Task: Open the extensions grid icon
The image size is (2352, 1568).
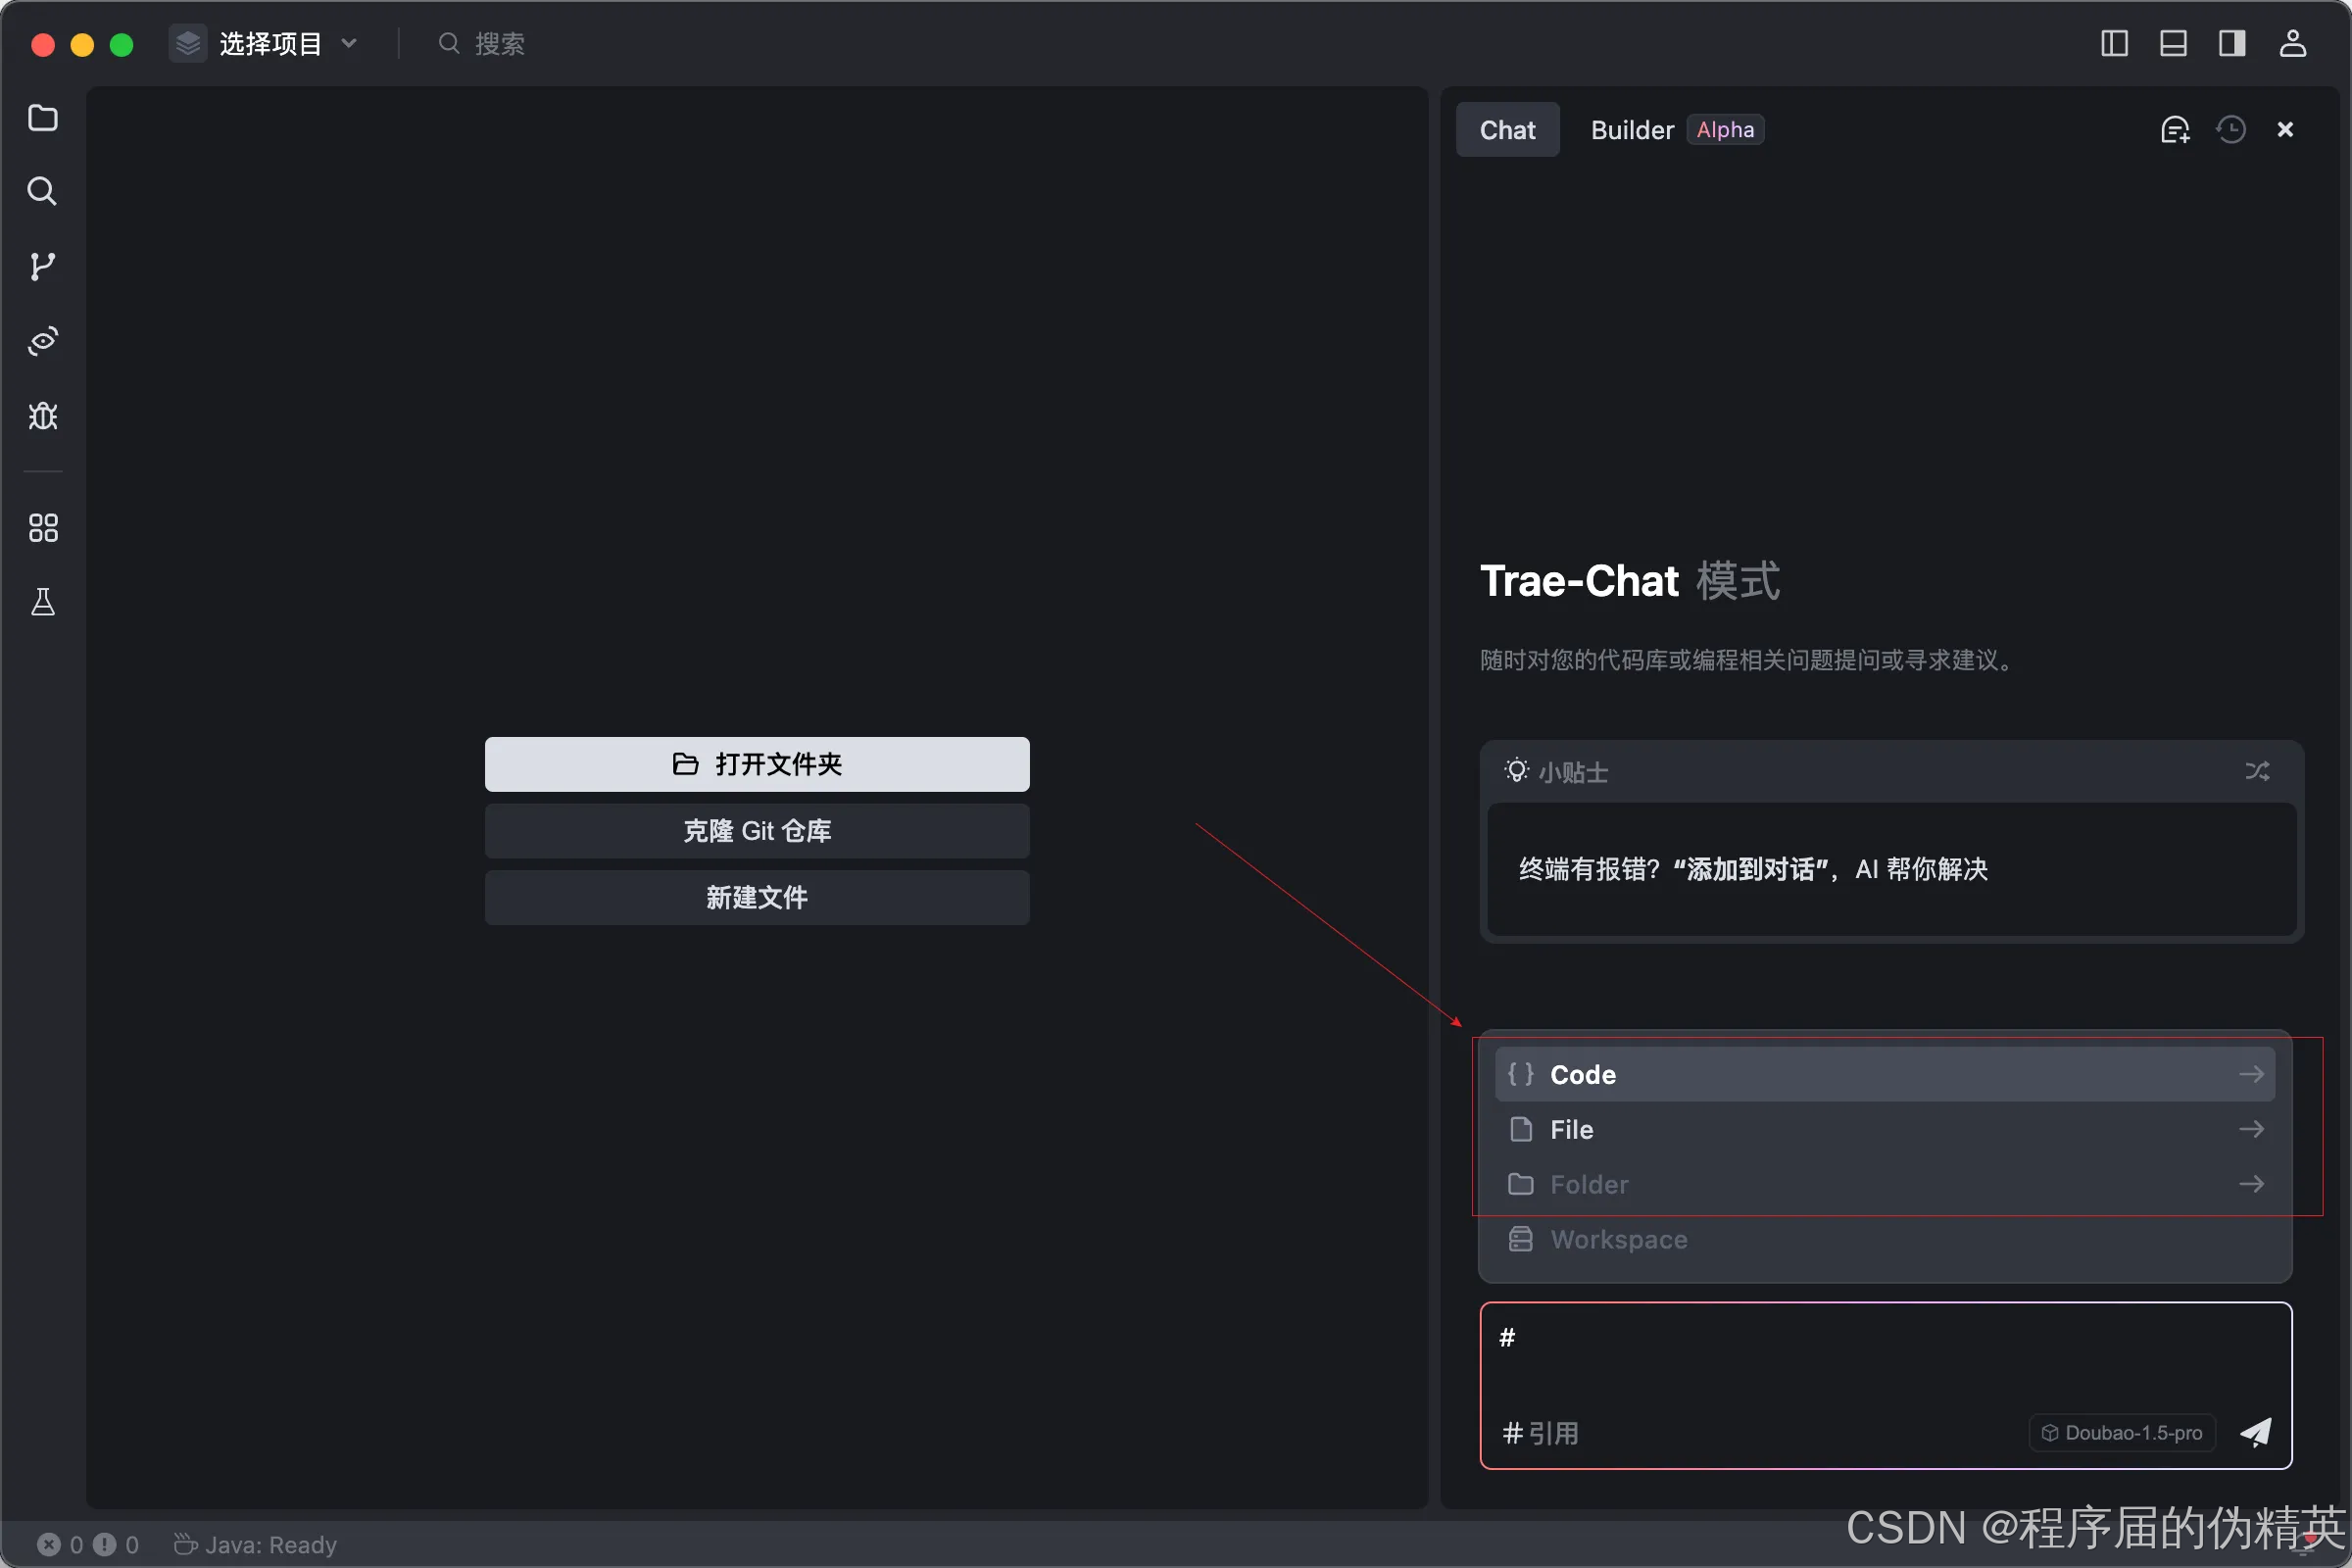Action: click(42, 527)
